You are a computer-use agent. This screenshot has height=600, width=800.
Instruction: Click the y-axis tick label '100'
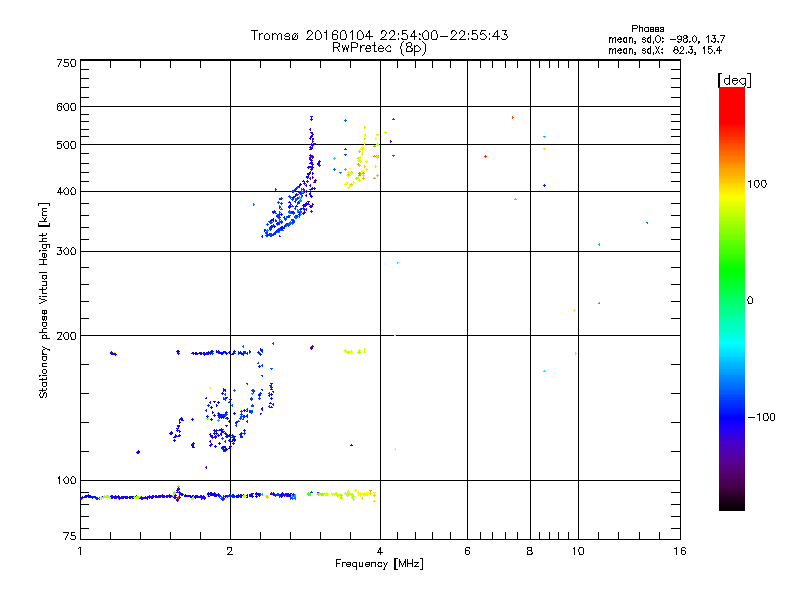[66, 481]
